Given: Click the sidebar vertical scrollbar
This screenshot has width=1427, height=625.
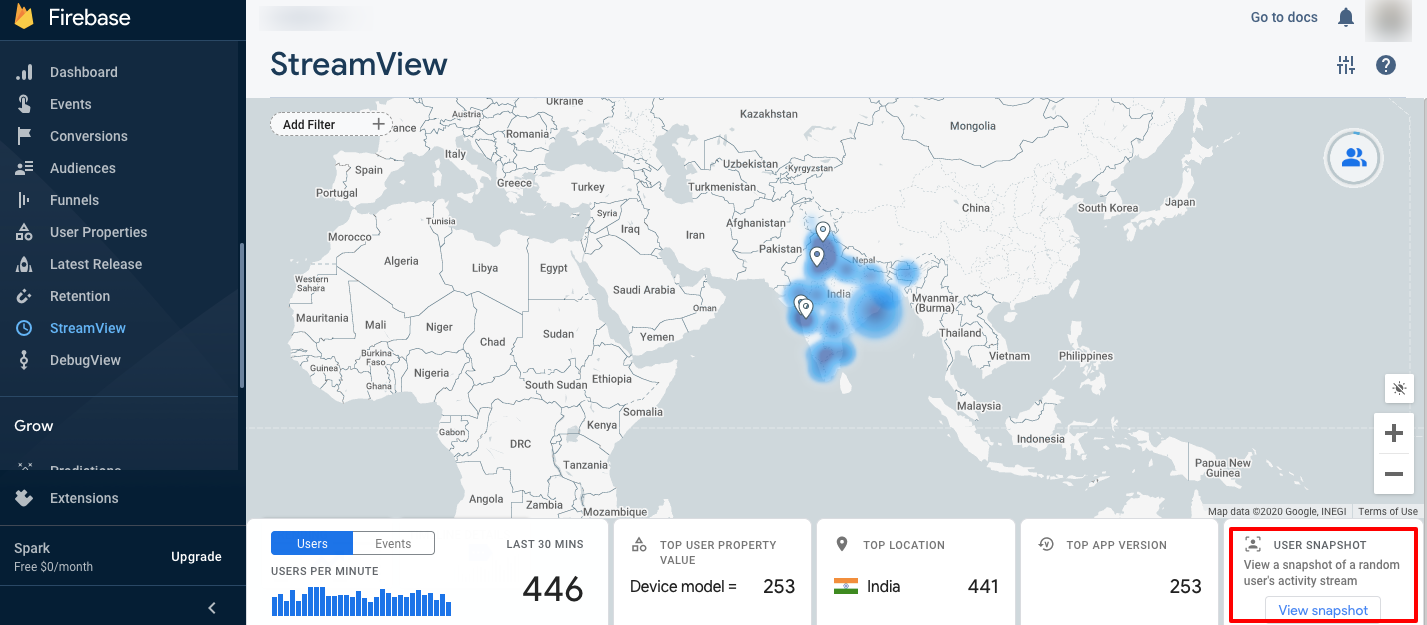Looking at the screenshot, I should [241, 316].
